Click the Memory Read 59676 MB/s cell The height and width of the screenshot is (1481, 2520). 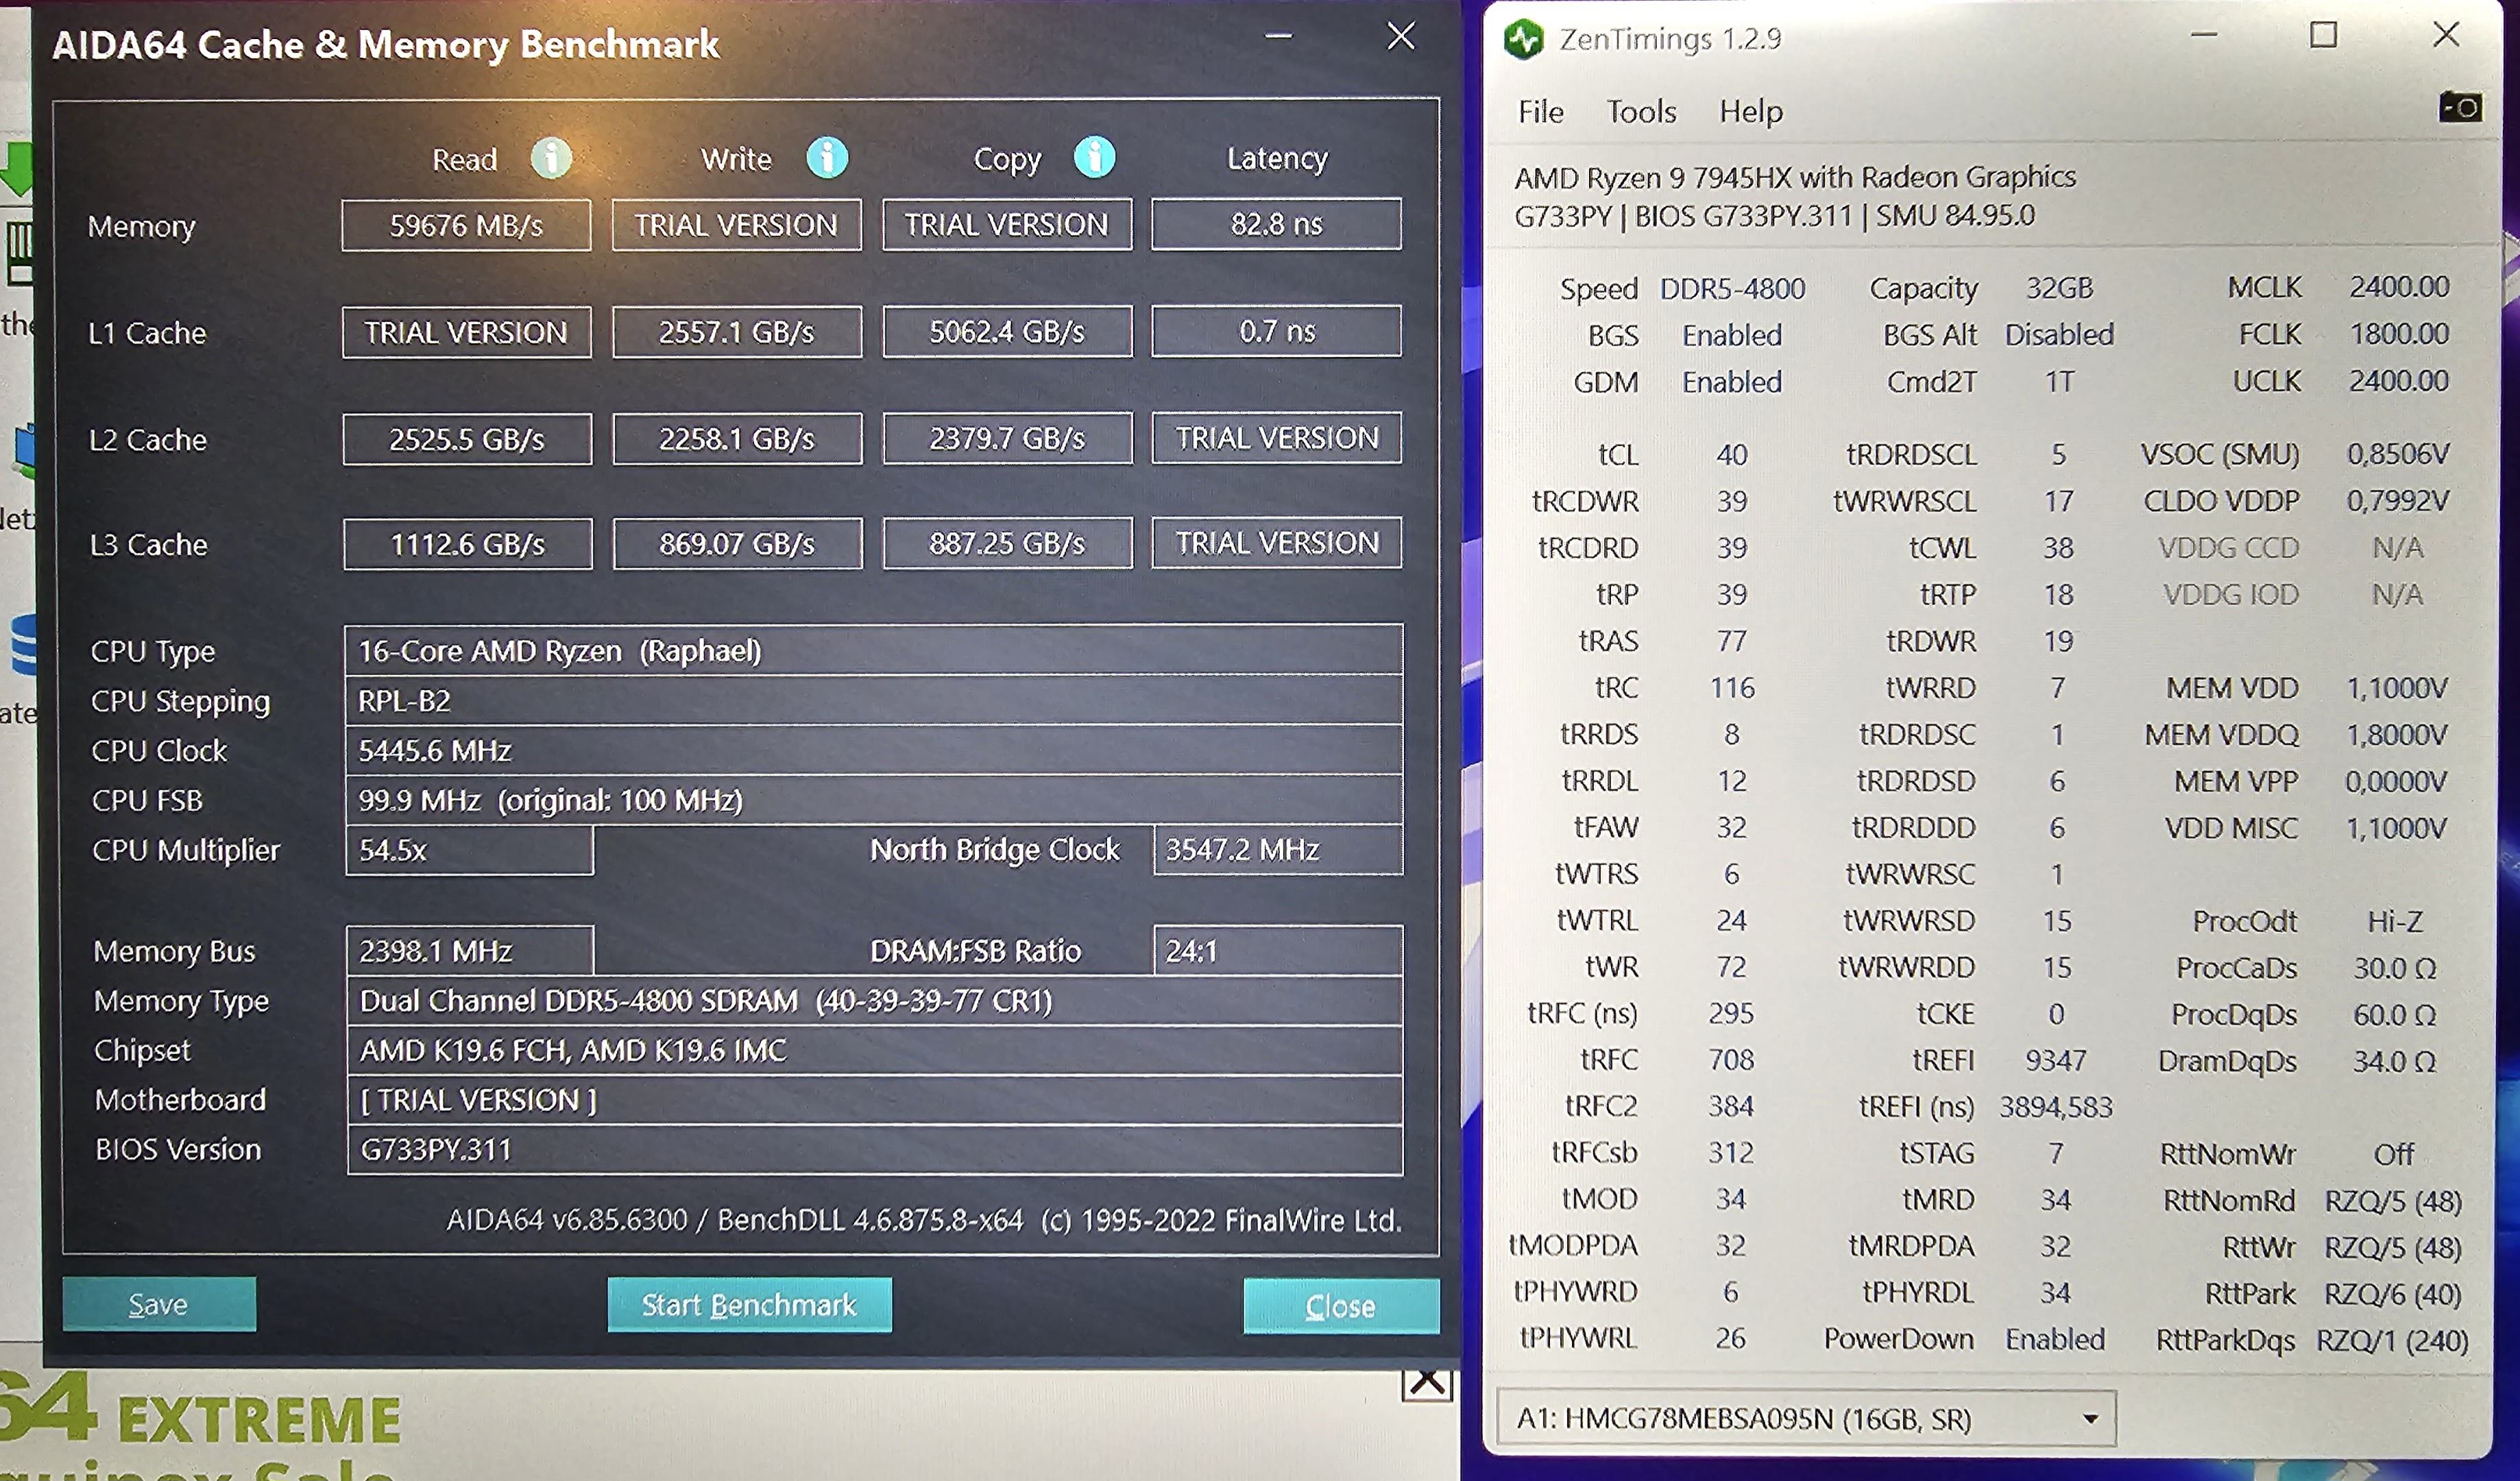466,225
